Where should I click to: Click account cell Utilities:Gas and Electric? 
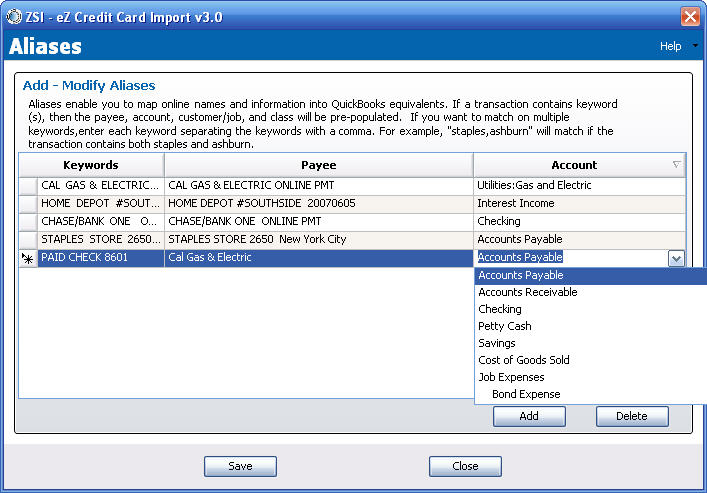579,186
